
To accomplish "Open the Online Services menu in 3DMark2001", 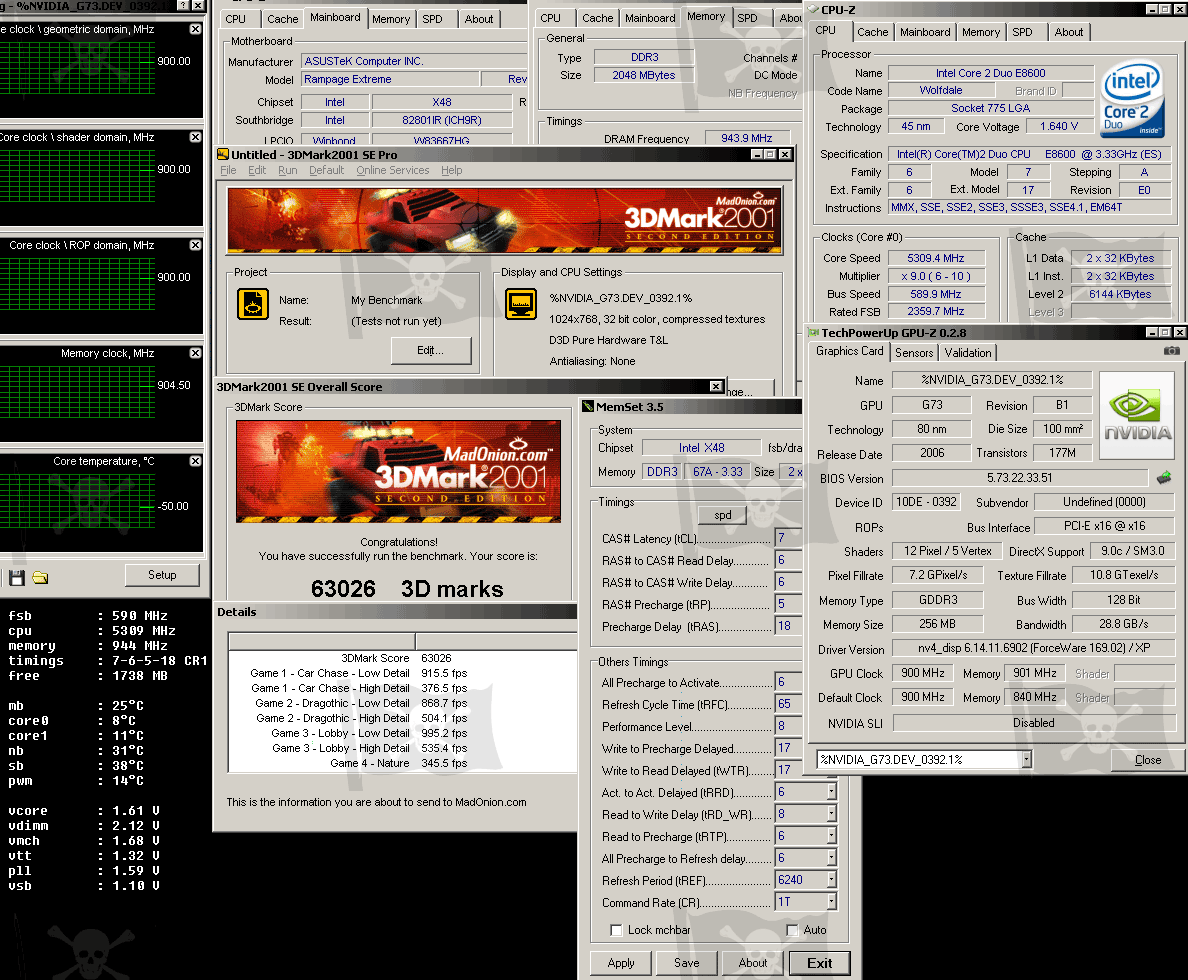I will coord(392,171).
